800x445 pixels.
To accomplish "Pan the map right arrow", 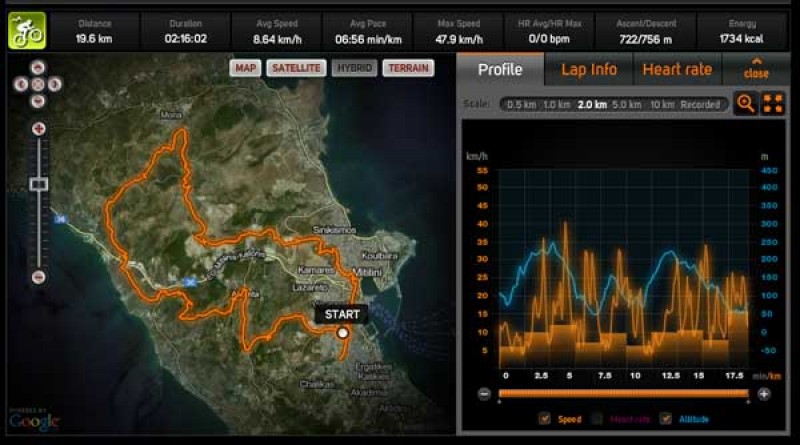I will 54,84.
